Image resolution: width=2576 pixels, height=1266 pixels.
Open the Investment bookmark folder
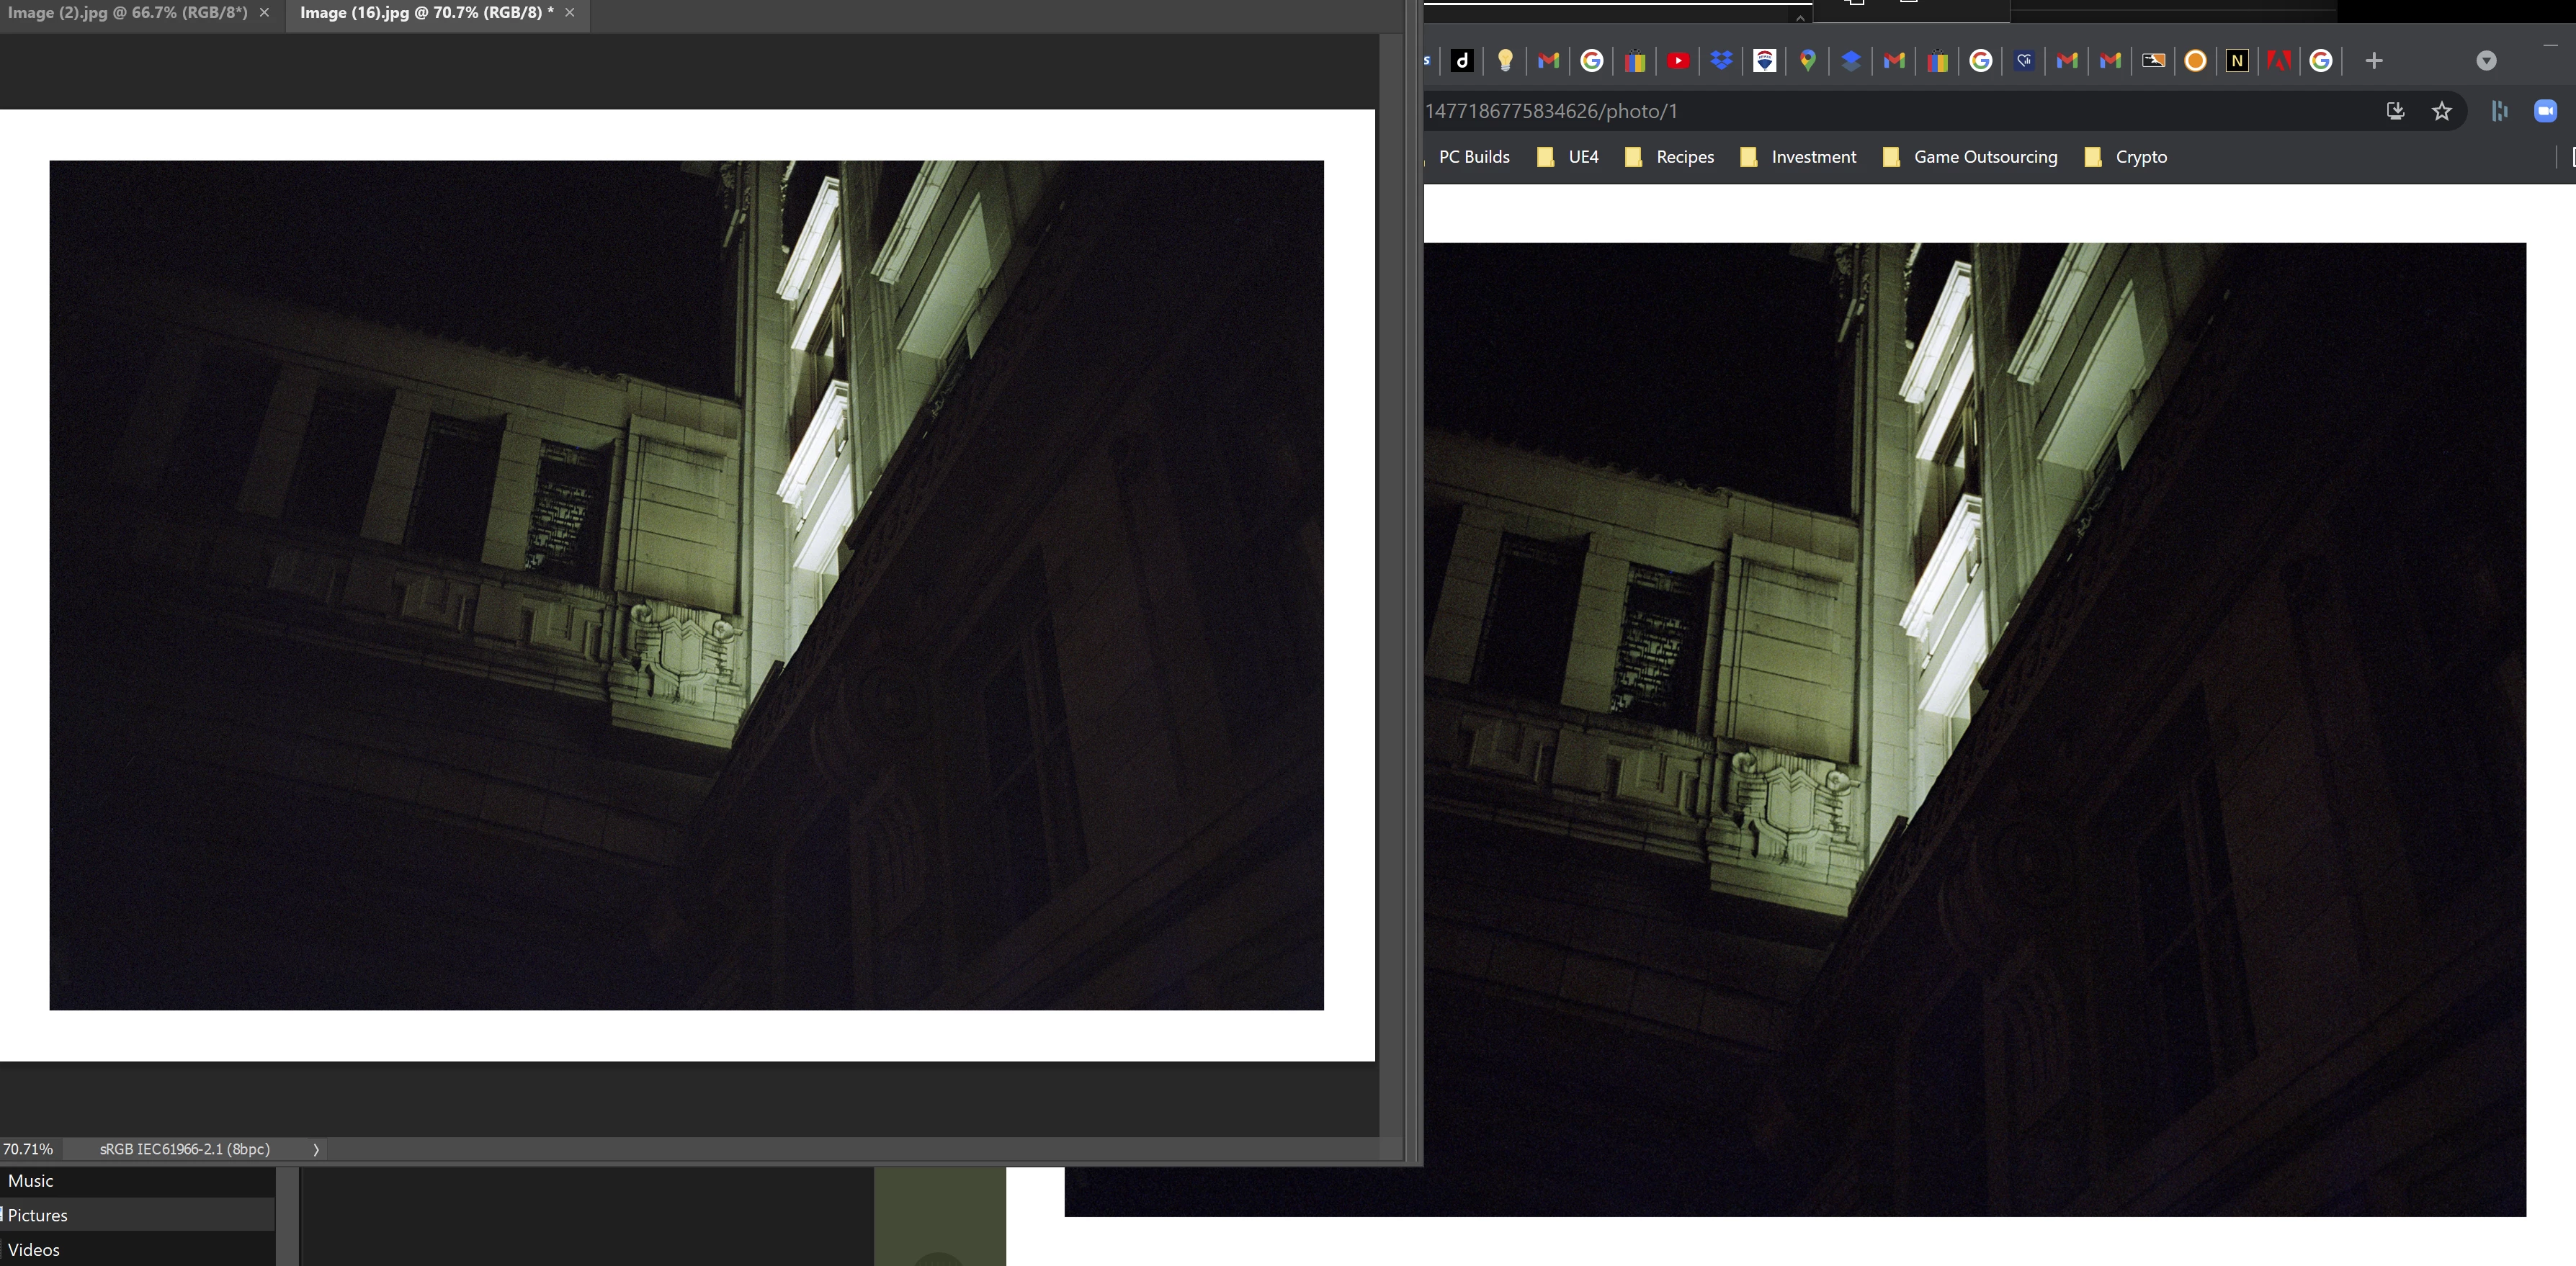click(1813, 157)
